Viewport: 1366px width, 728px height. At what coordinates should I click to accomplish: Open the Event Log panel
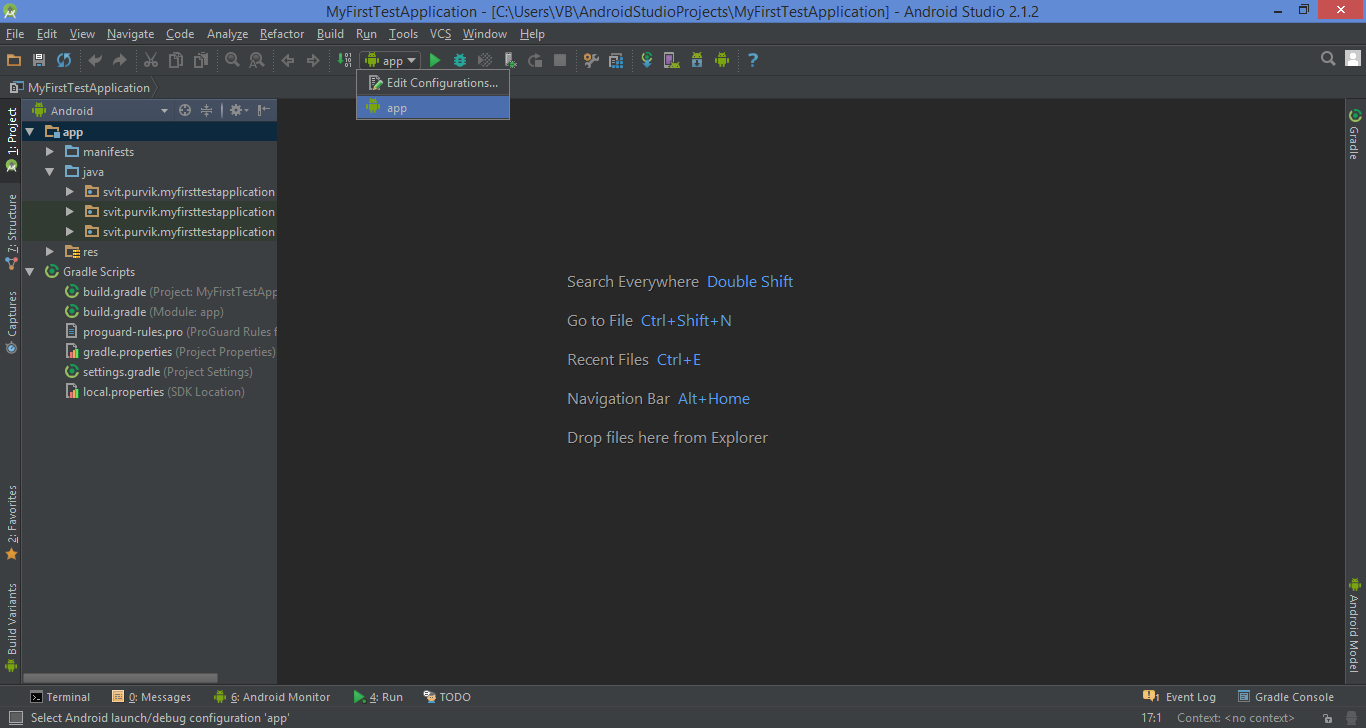(1180, 697)
